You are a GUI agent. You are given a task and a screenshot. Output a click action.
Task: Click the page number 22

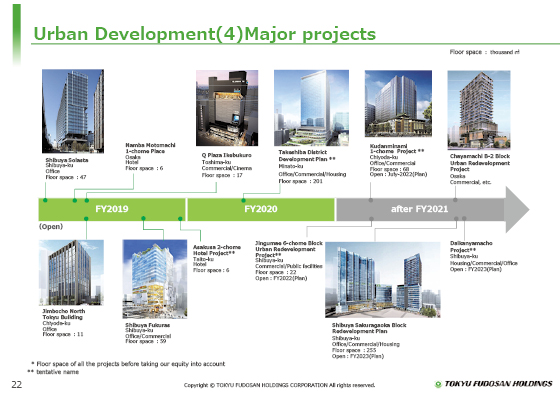click(x=17, y=385)
